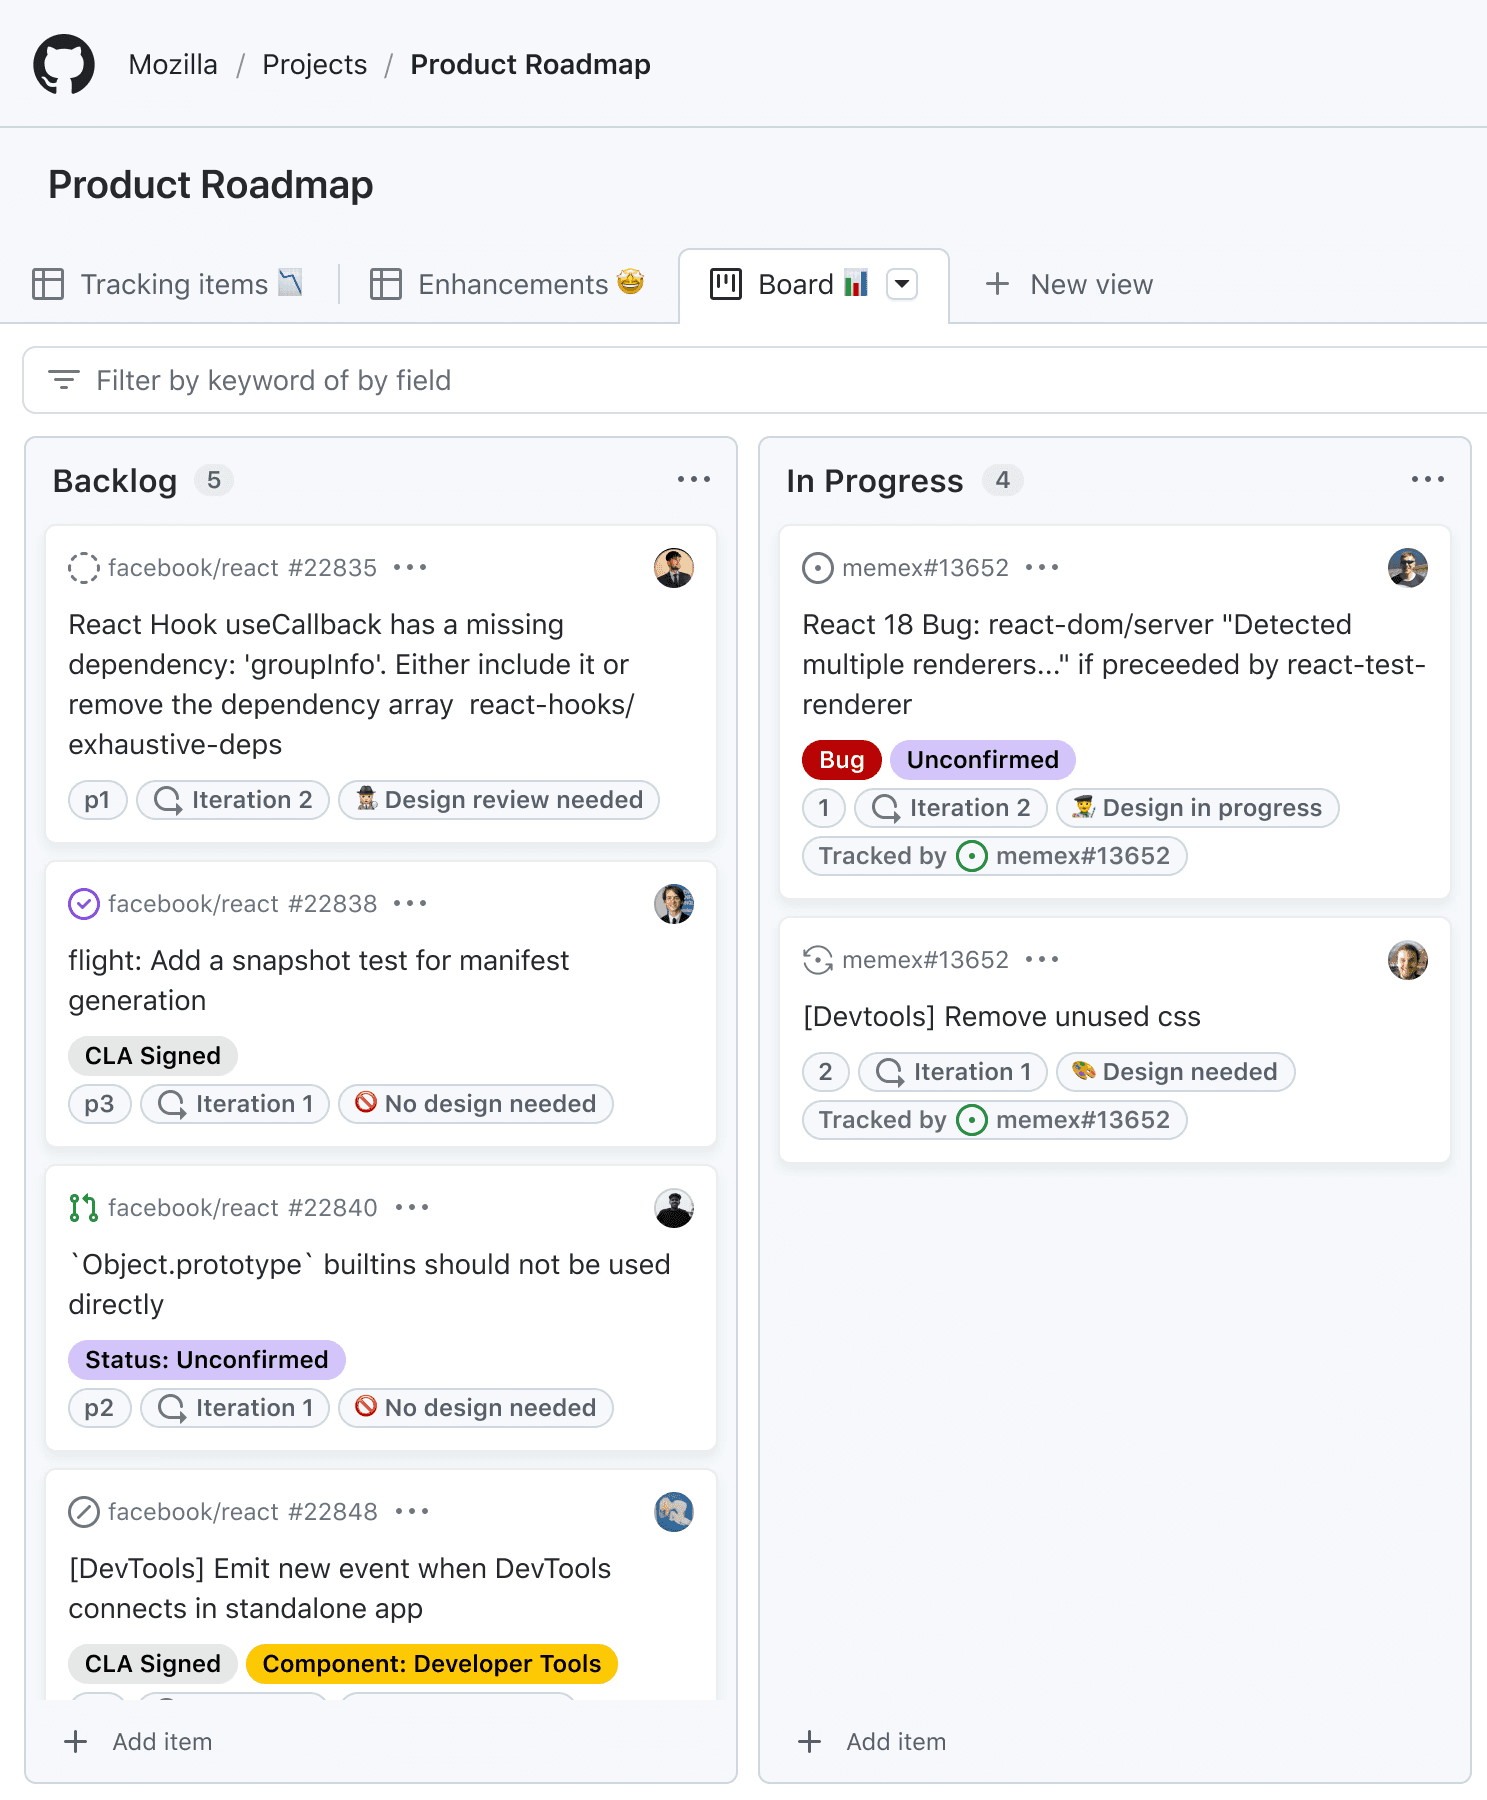Click the red Bug label
This screenshot has height=1800, width=1487.
click(x=841, y=760)
